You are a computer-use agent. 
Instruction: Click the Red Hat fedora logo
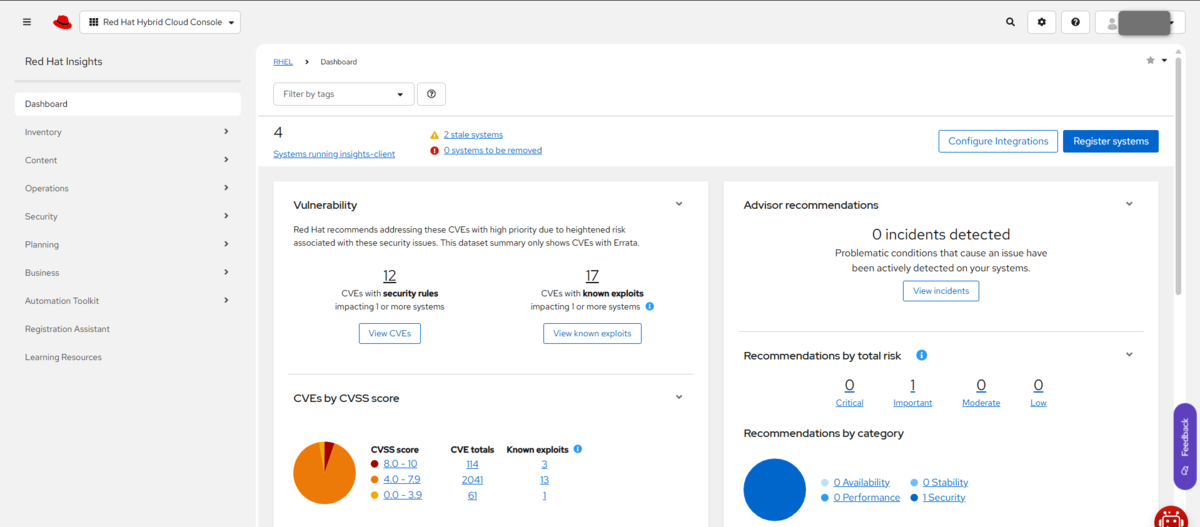(x=62, y=21)
